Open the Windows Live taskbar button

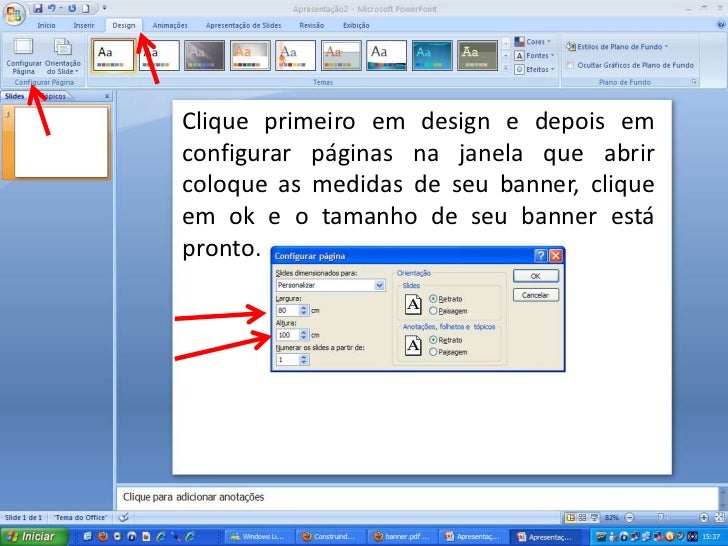click(260, 537)
